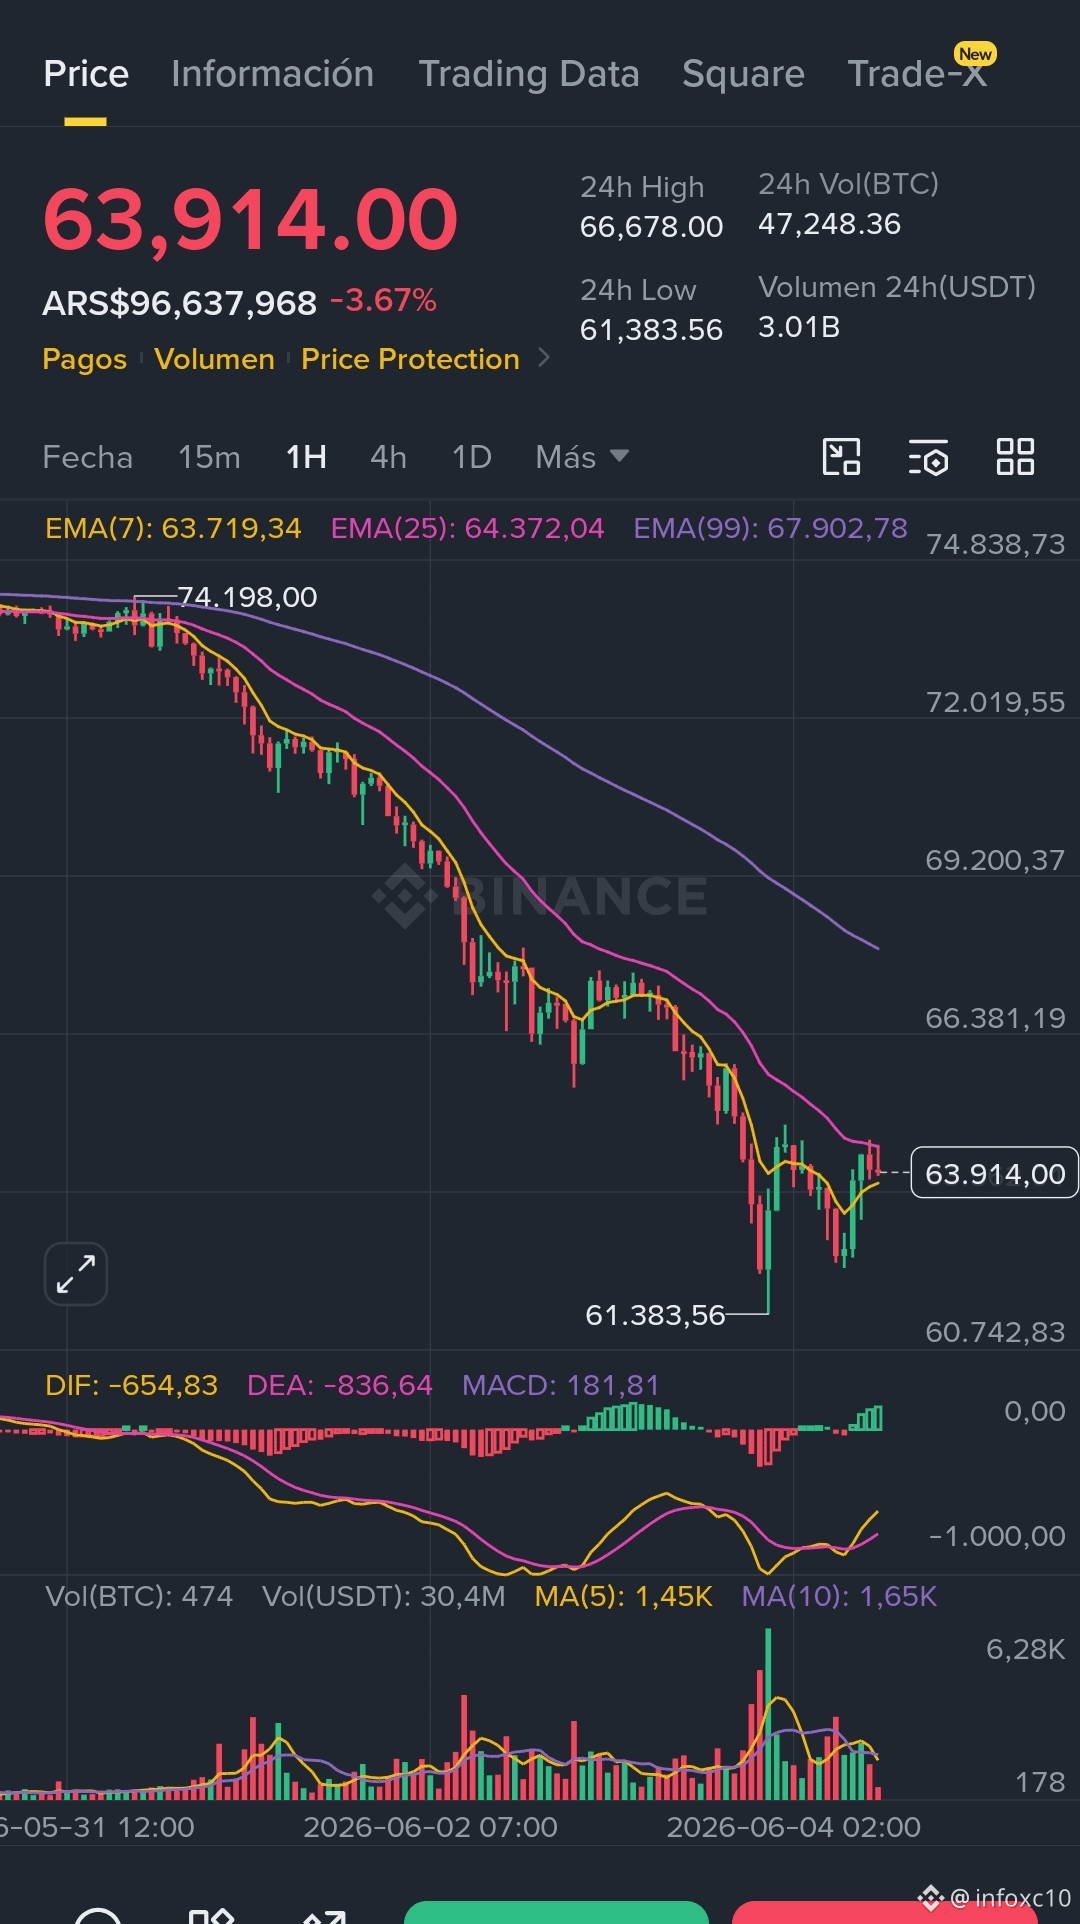Open the chart drawing tools icon
This screenshot has height=1924, width=1080.
841,457
